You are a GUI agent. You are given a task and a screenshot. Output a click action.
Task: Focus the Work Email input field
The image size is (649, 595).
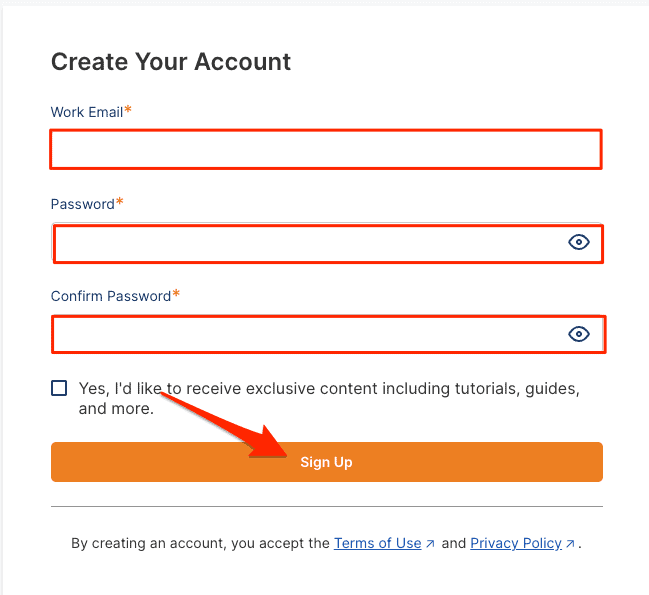click(x=325, y=150)
